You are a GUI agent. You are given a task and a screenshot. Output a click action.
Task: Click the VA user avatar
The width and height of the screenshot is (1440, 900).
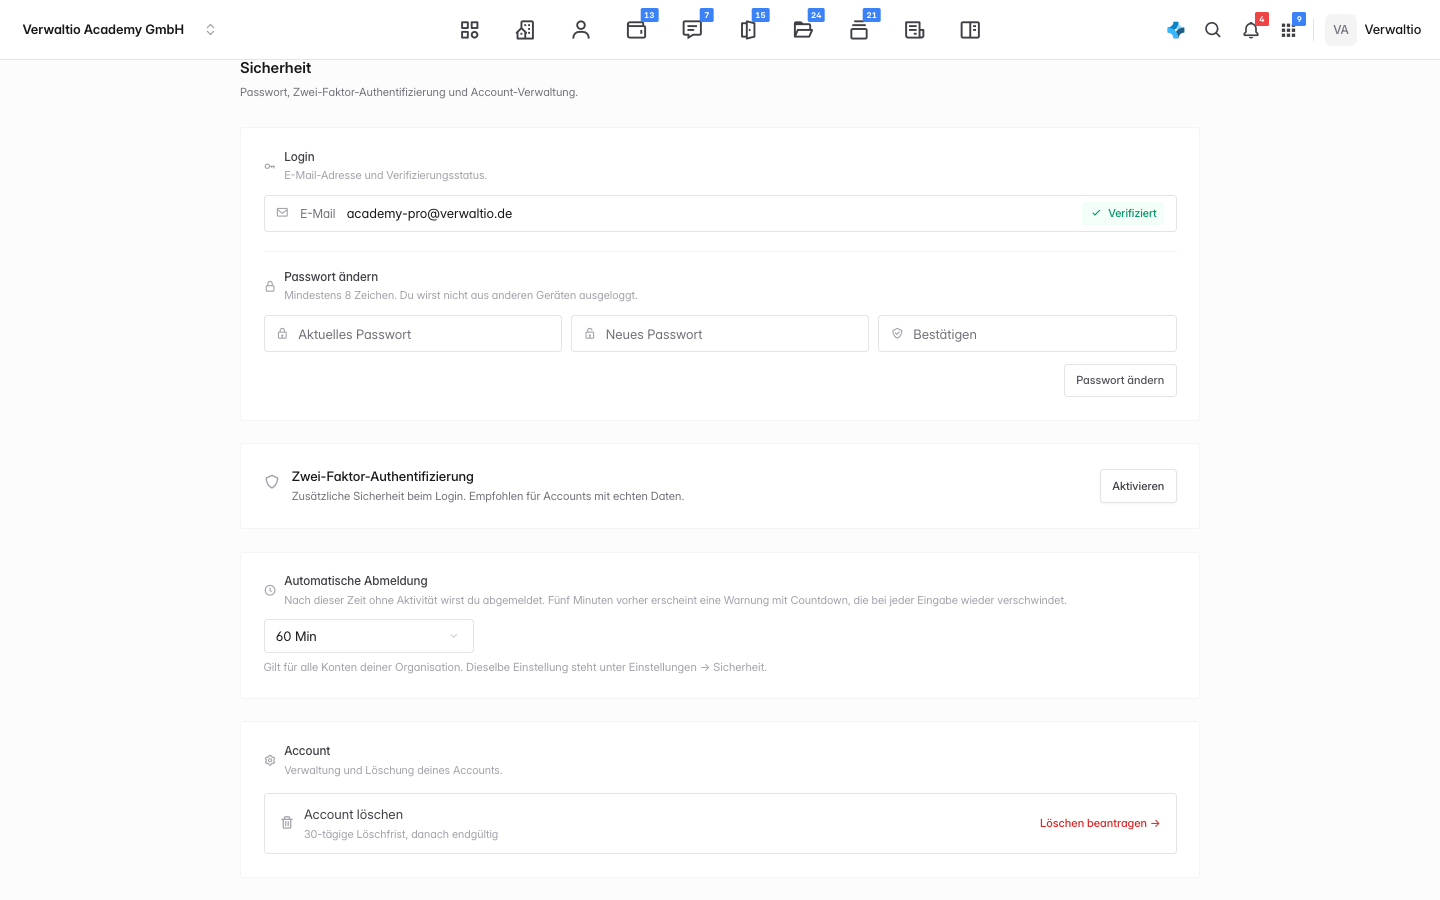click(1341, 30)
